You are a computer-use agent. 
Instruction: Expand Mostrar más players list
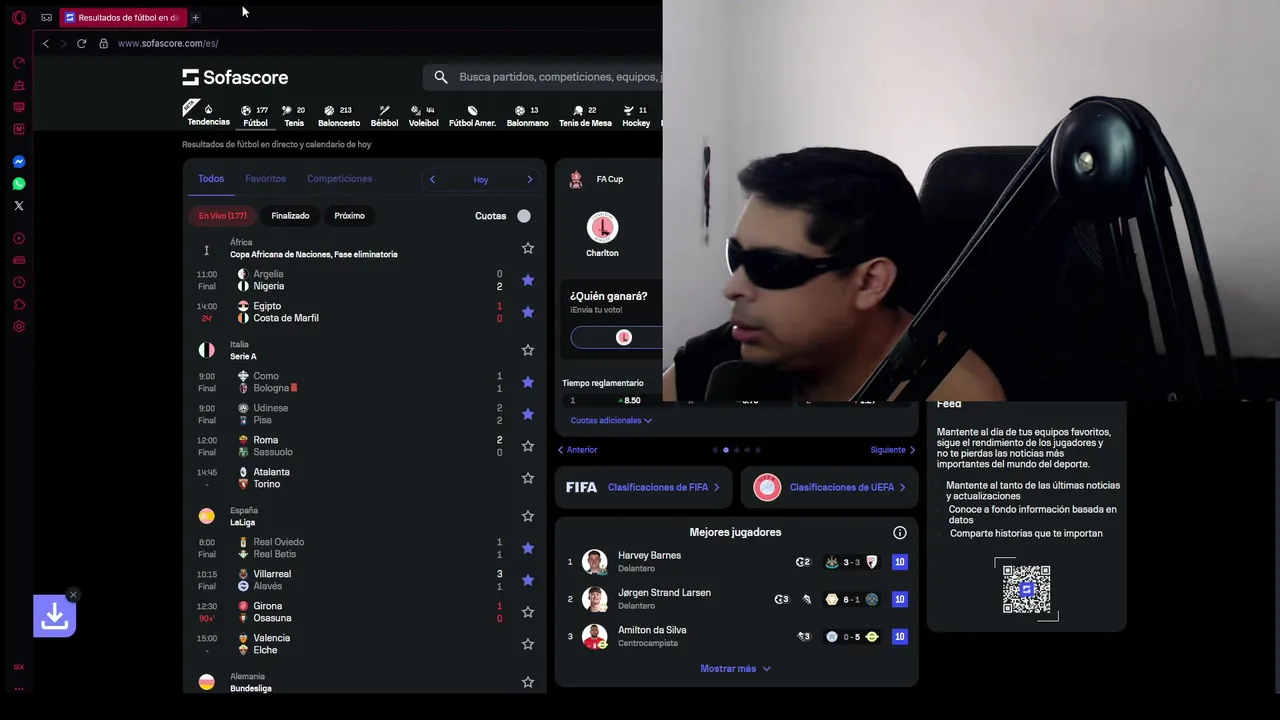(736, 669)
